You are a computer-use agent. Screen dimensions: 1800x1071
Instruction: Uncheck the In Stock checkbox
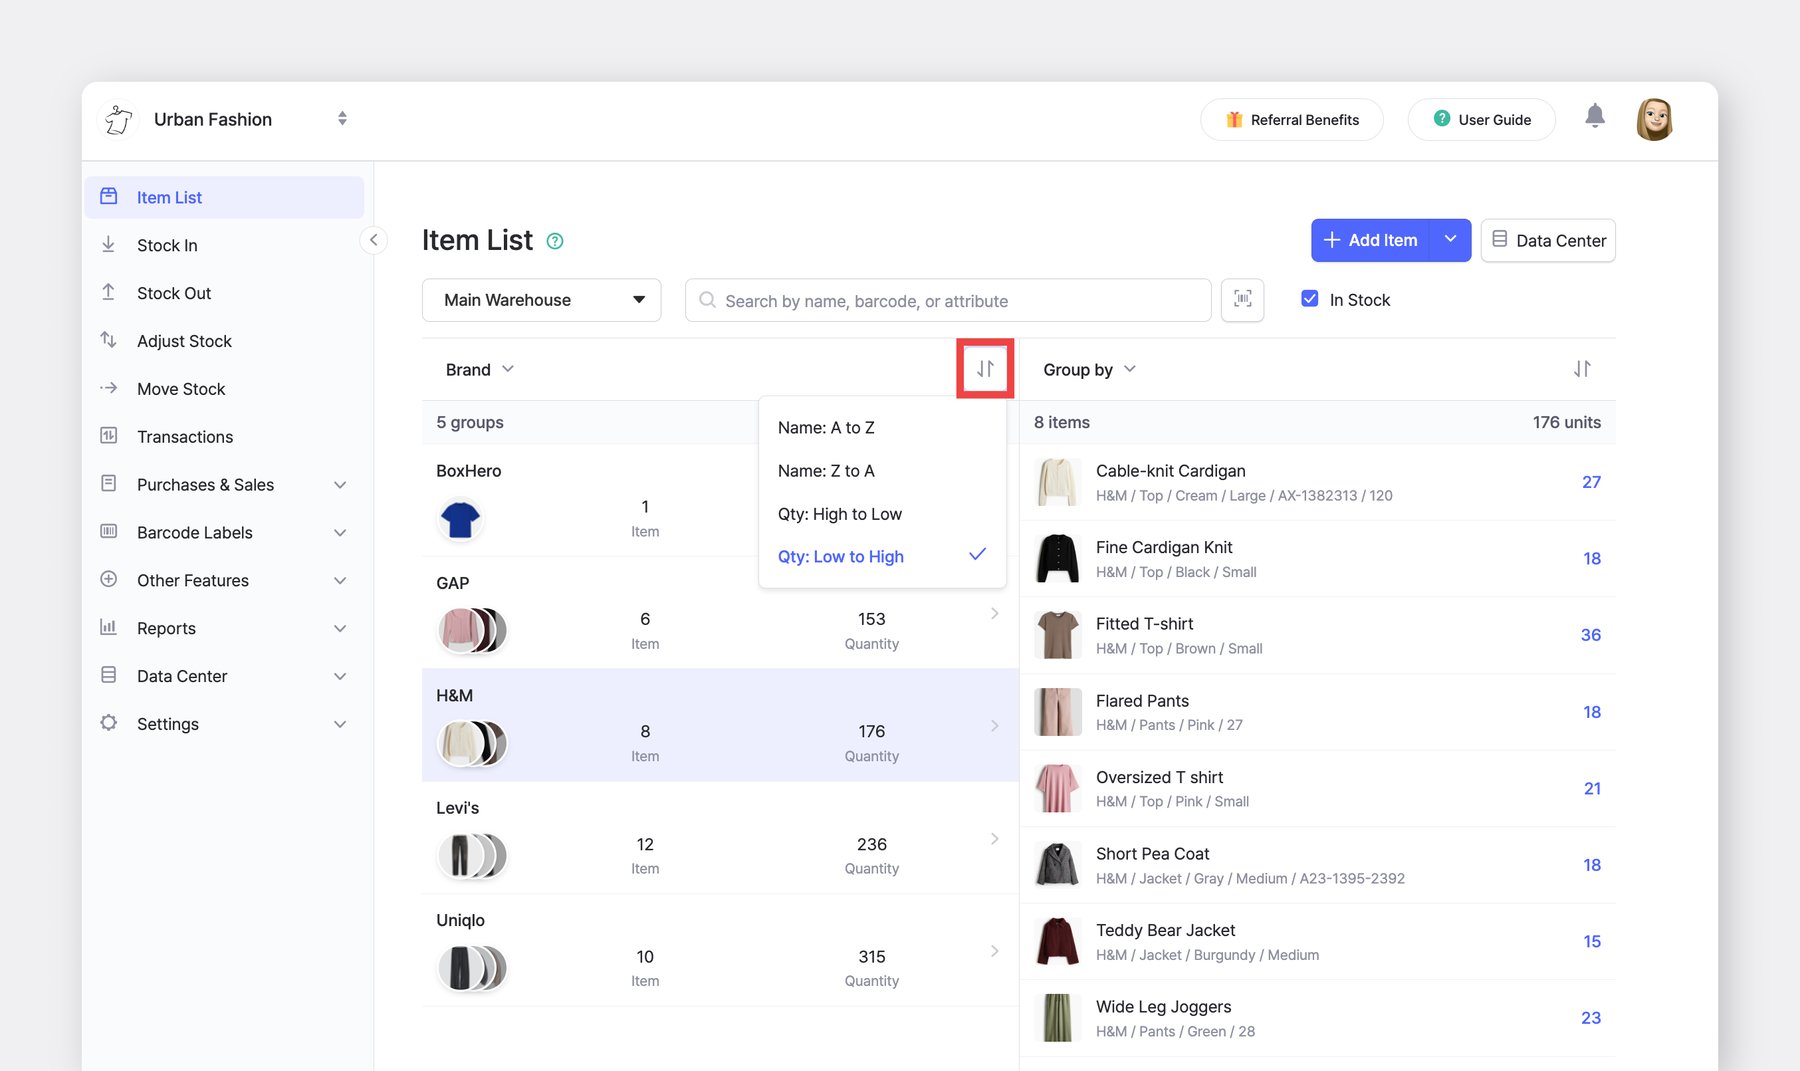[x=1310, y=299]
